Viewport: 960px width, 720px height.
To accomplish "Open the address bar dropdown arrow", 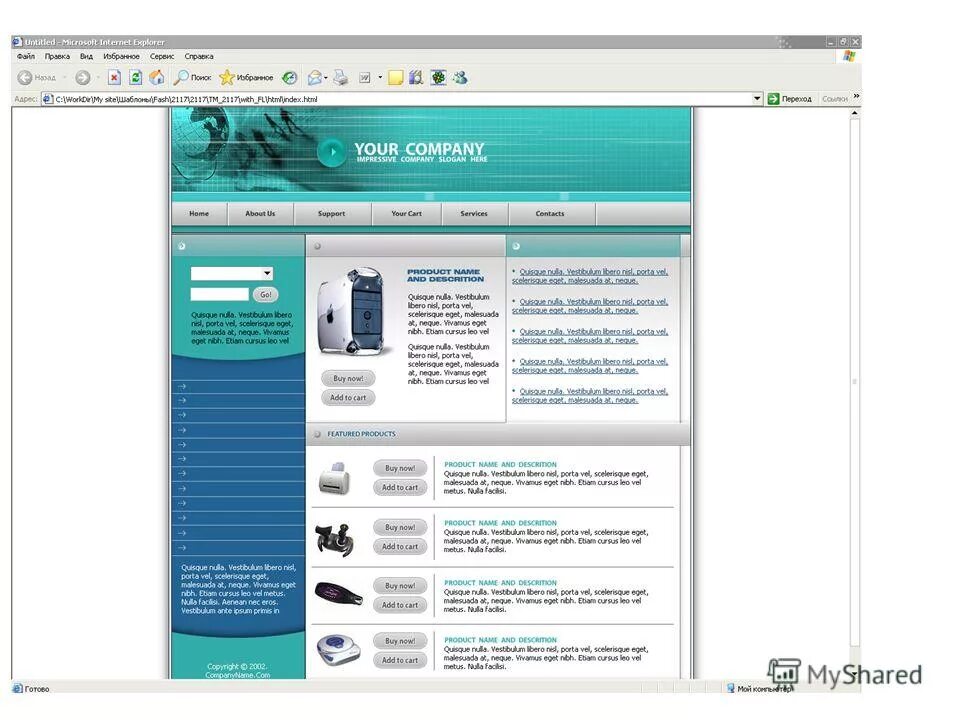I will [x=757, y=99].
